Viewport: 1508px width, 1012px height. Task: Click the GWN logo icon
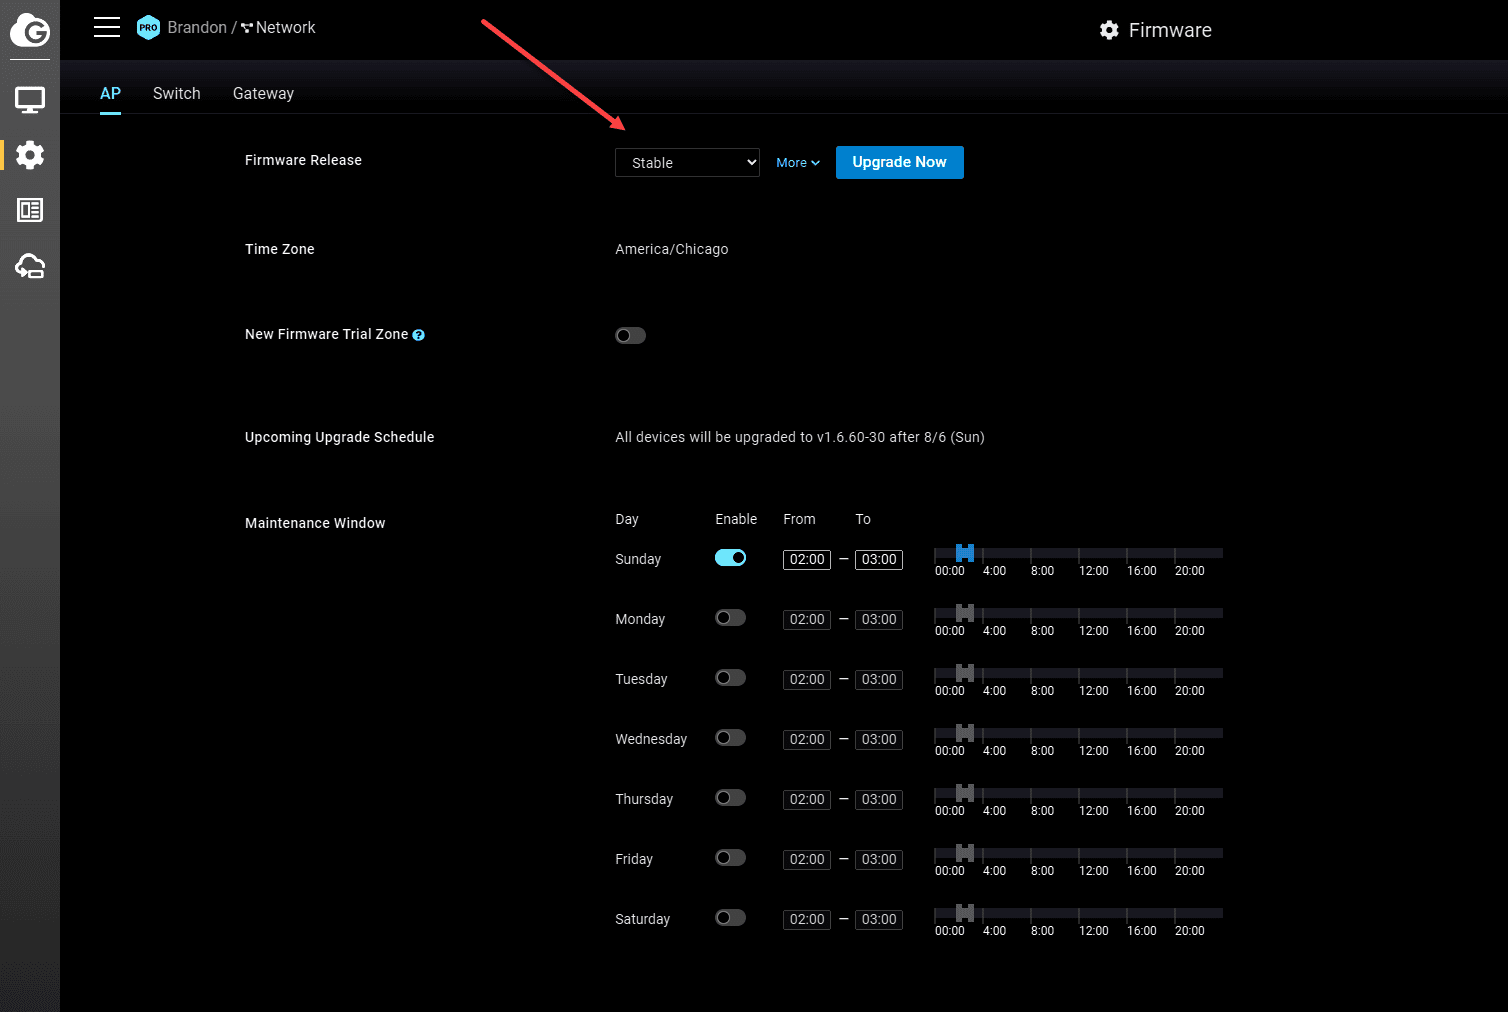tap(30, 30)
